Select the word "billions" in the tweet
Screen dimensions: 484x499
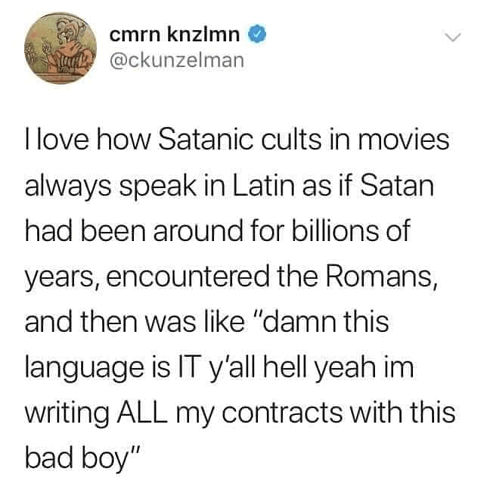tap(335, 231)
